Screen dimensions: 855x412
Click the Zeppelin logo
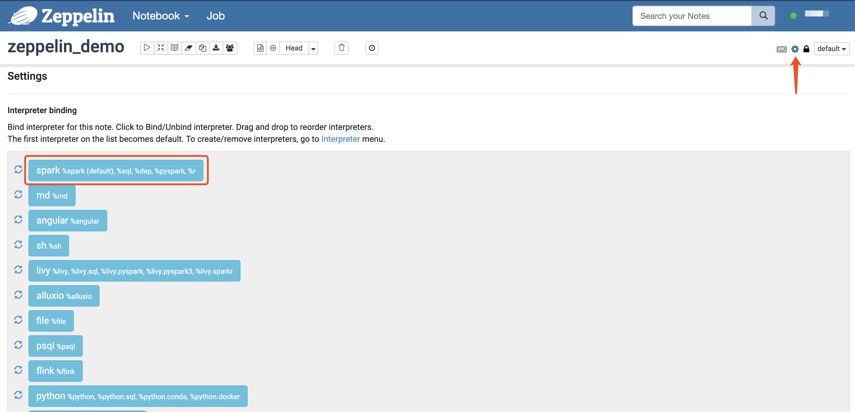tap(62, 16)
